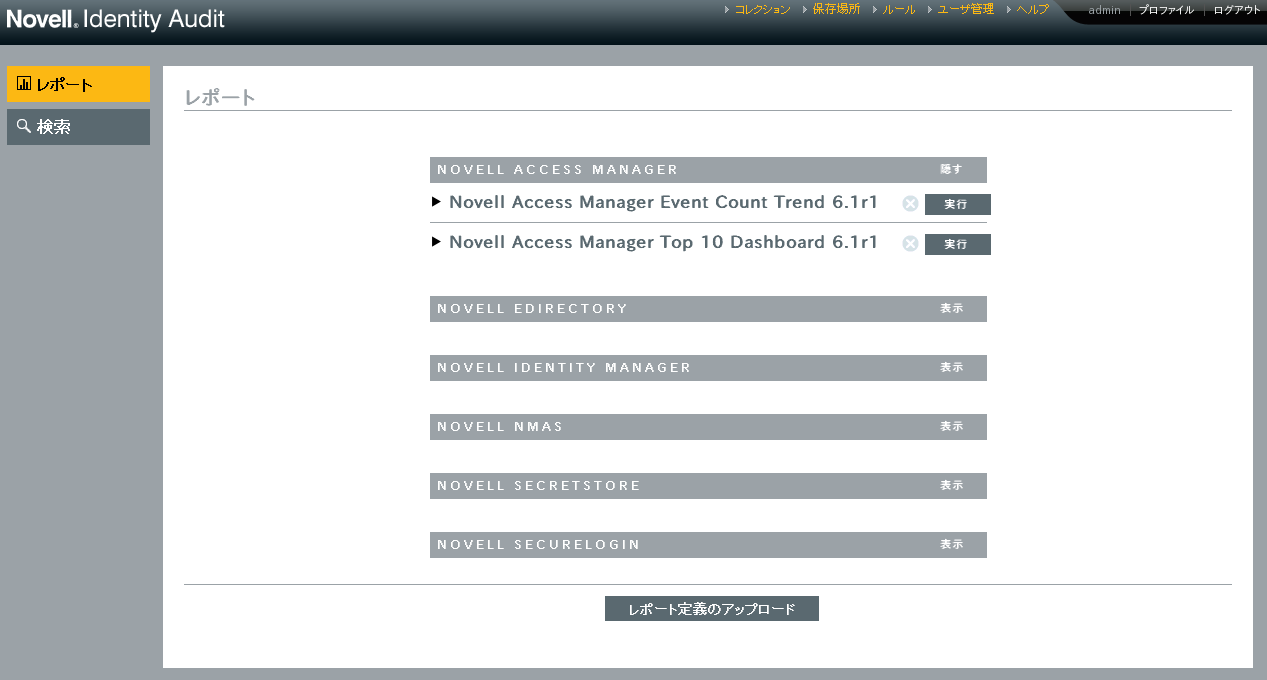The width and height of the screenshot is (1267, 680).
Task: Show the Novell NMAS reports with 表示
Action: 951,427
